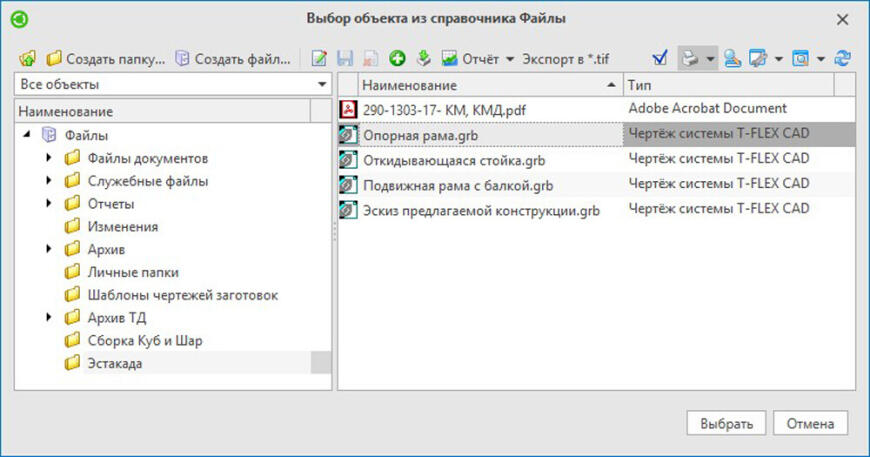
Task: Click Создать файл... button
Action: (x=232, y=58)
